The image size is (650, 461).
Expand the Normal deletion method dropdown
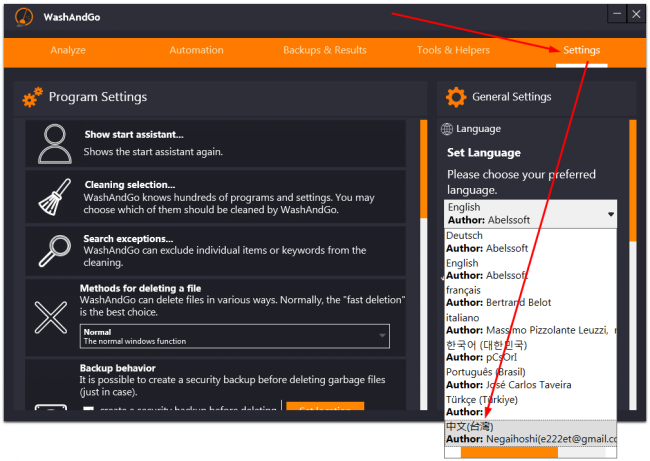[235, 336]
